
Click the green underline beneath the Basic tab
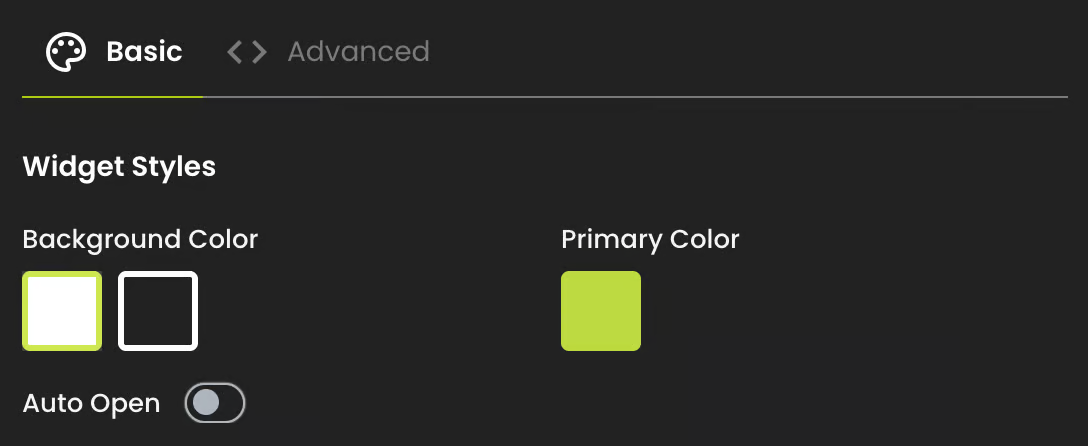(x=112, y=96)
